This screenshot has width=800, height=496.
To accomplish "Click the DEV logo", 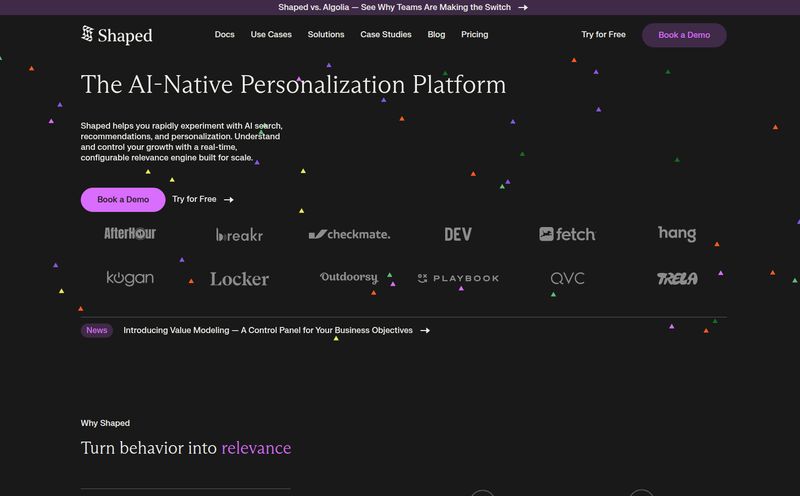I will tap(458, 234).
